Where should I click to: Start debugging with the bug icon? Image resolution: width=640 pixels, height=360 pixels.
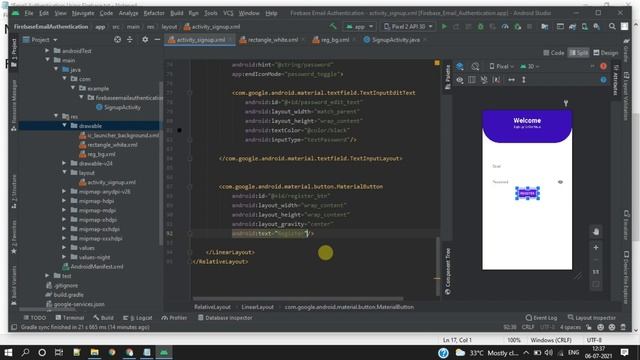480,27
